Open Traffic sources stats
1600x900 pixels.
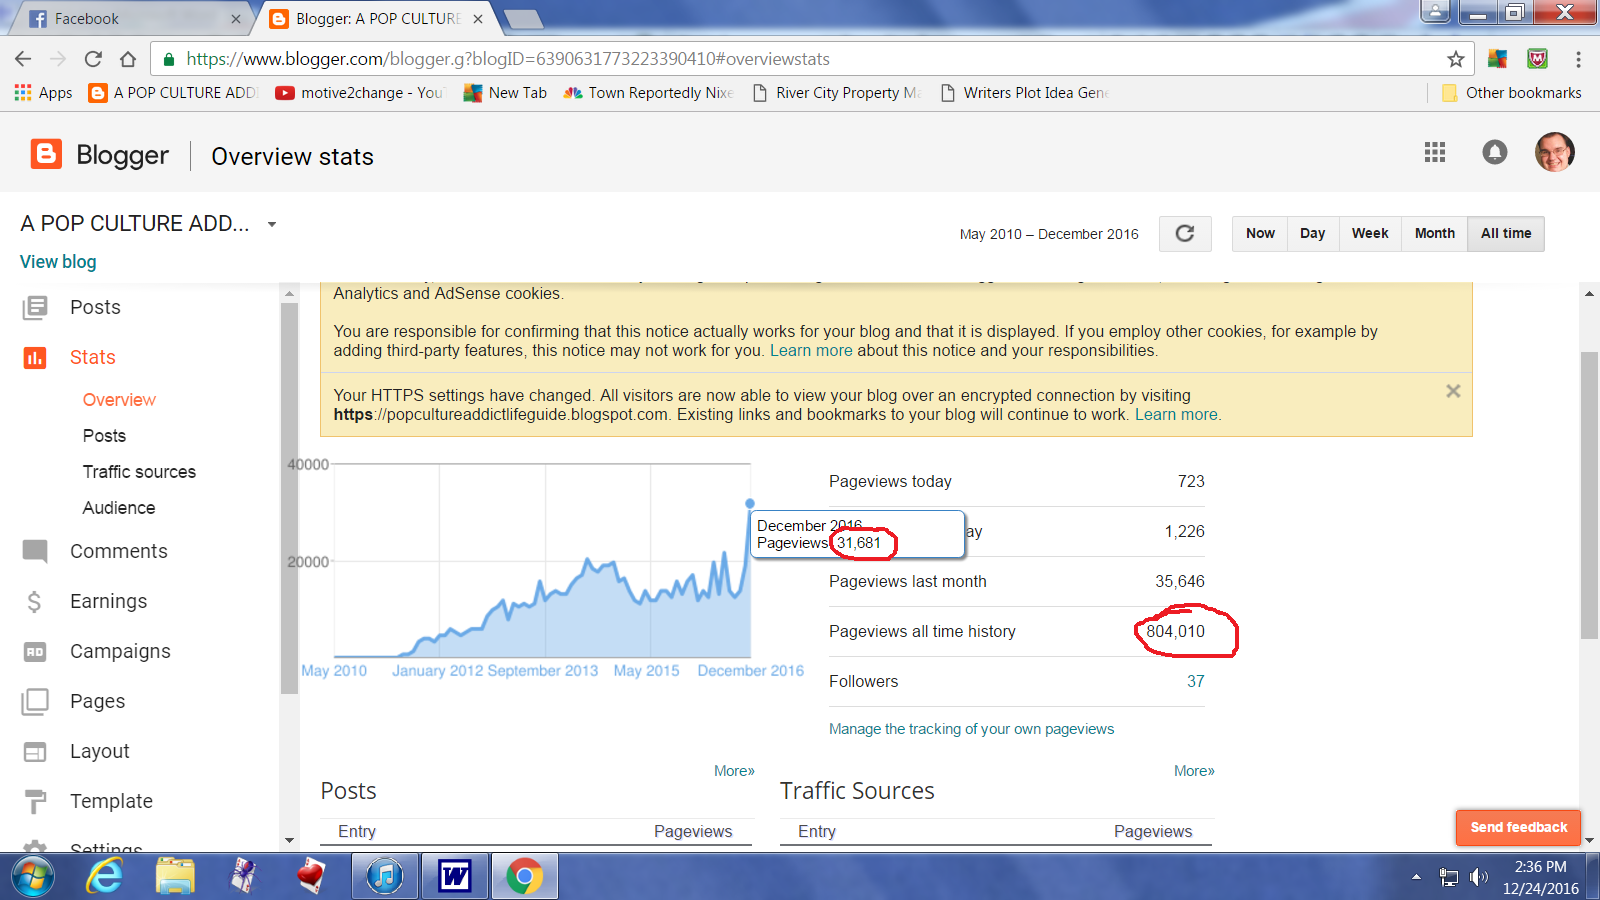(x=139, y=471)
